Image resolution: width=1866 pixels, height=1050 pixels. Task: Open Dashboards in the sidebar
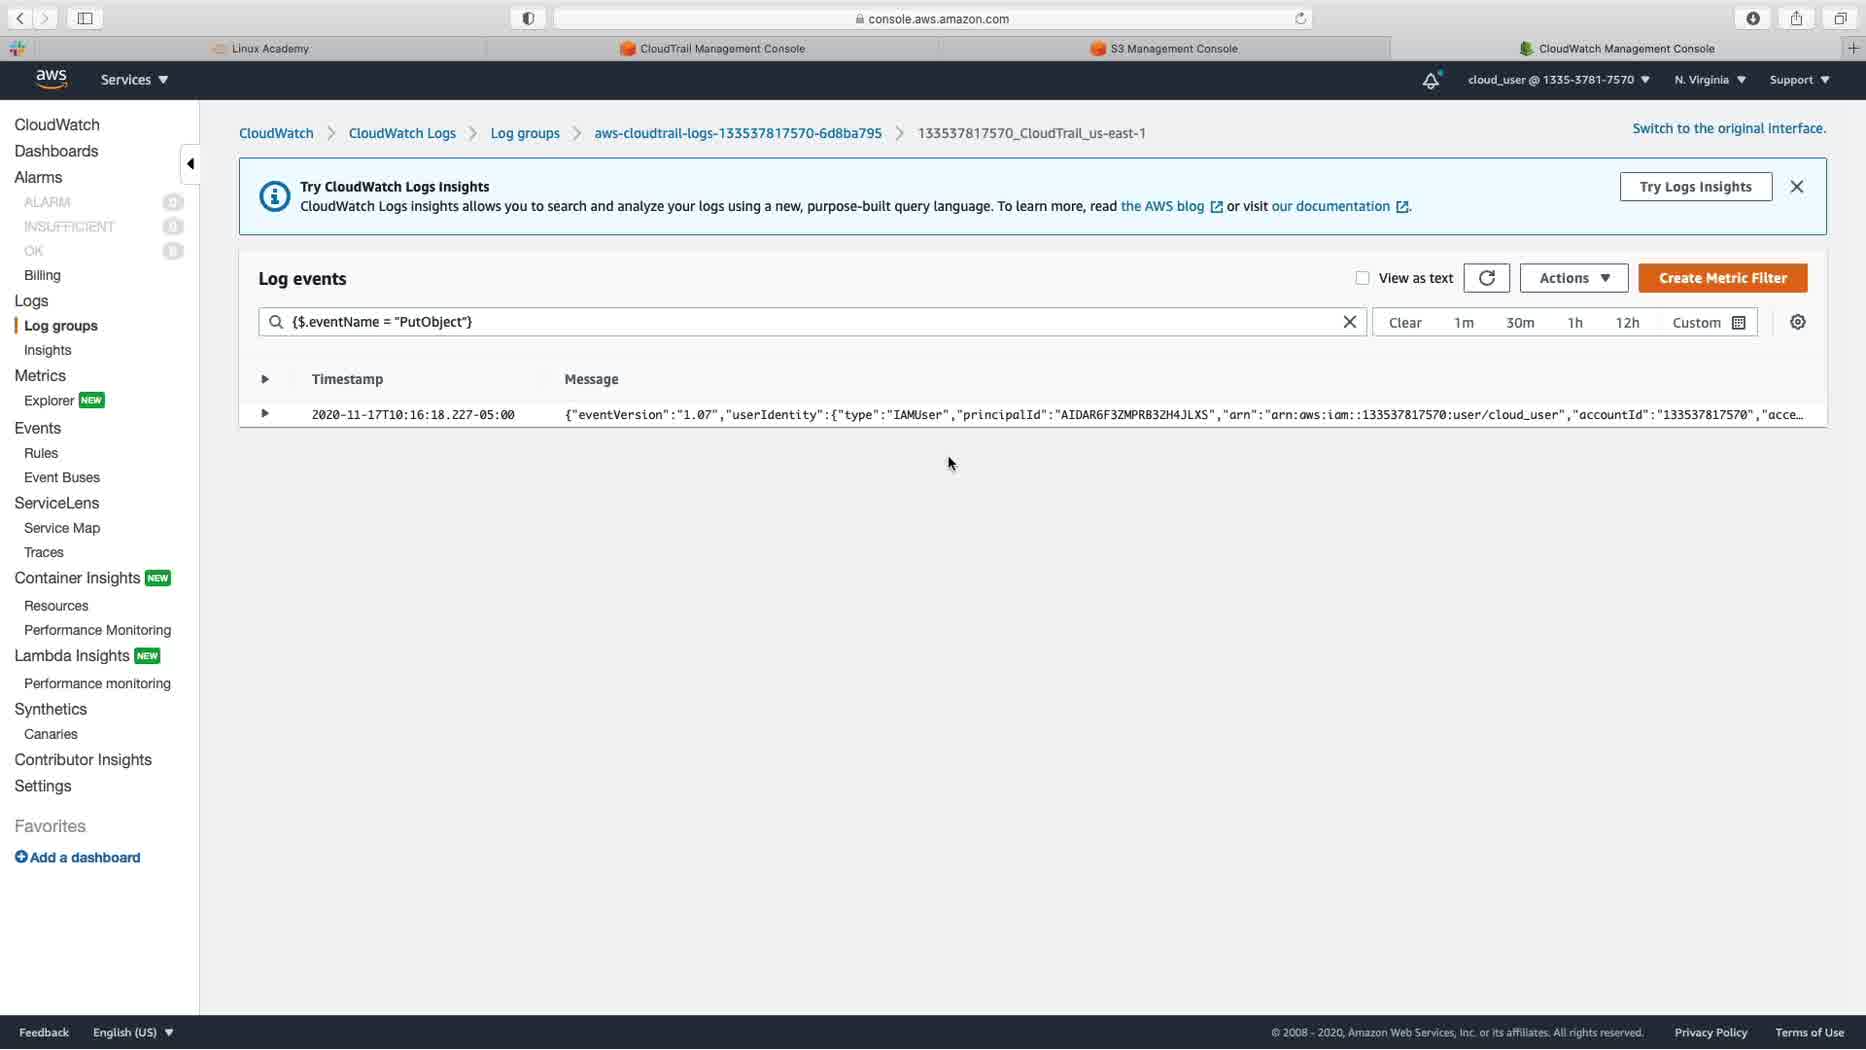point(56,151)
